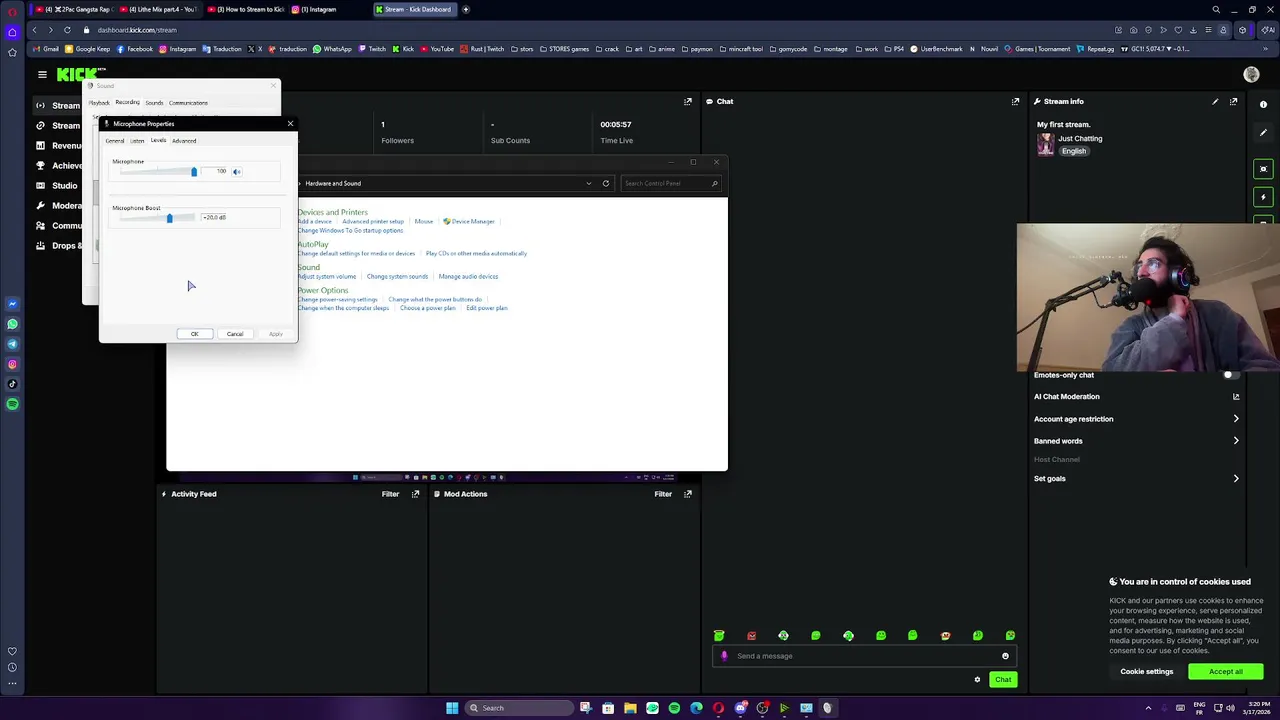
Task: Click the English language tag
Action: [x=1074, y=152]
